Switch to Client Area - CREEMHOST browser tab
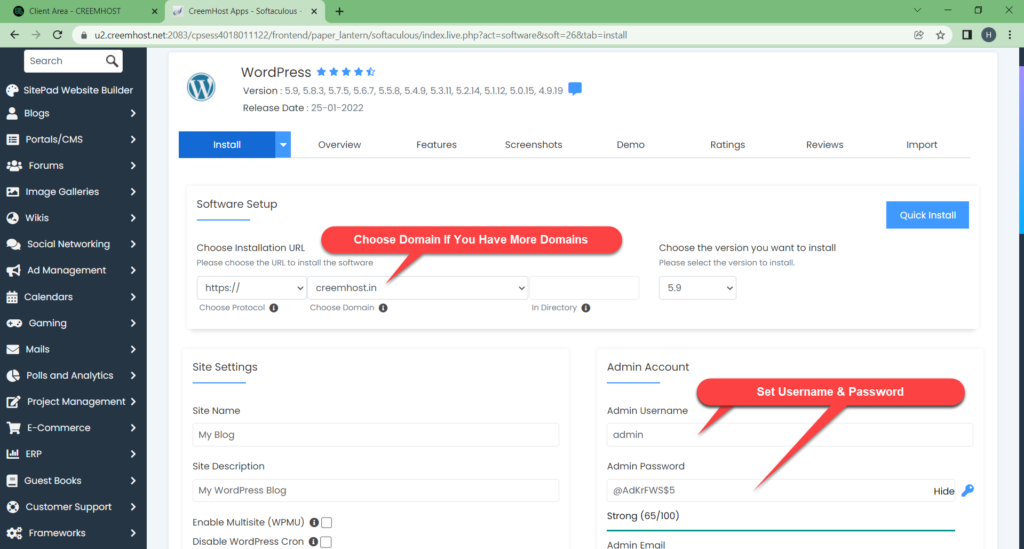Screen dimensions: 1024x549 coord(85,11)
